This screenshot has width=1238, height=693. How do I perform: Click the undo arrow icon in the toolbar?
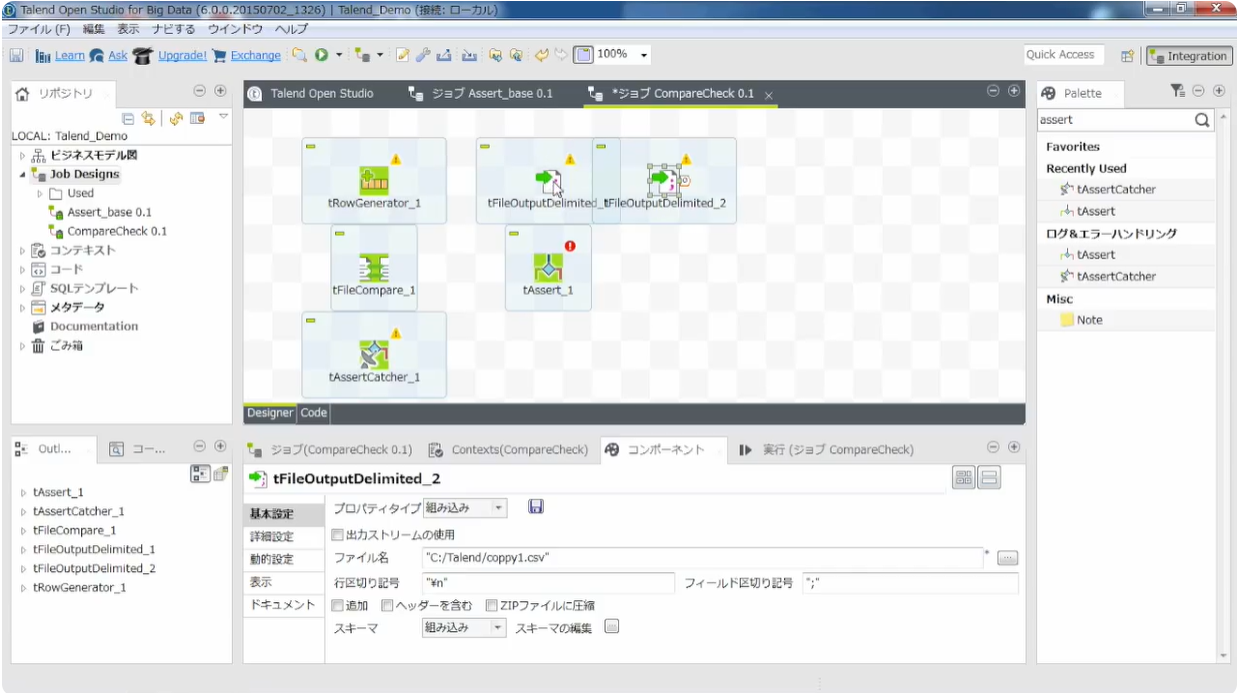(x=541, y=55)
